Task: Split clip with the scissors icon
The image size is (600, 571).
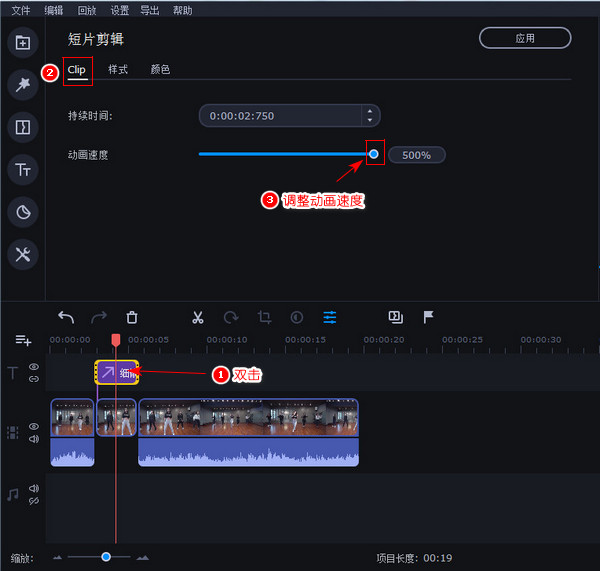Action: (x=198, y=317)
